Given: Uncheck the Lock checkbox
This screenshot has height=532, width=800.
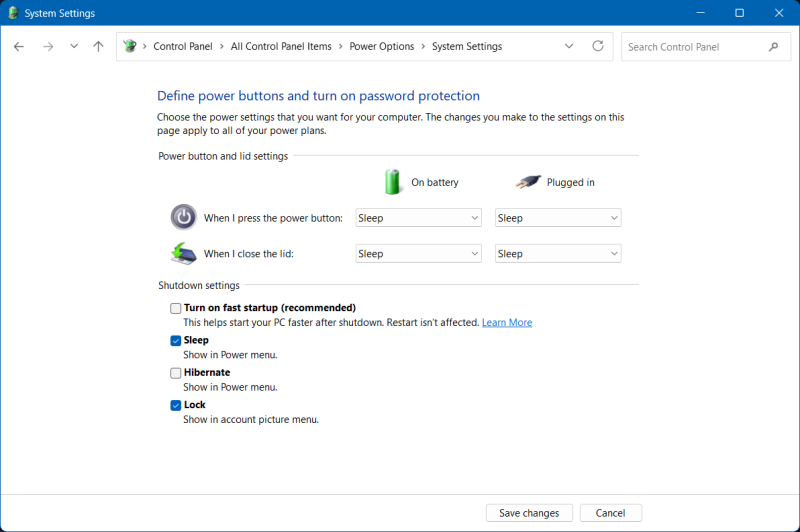Looking at the screenshot, I should (176, 405).
